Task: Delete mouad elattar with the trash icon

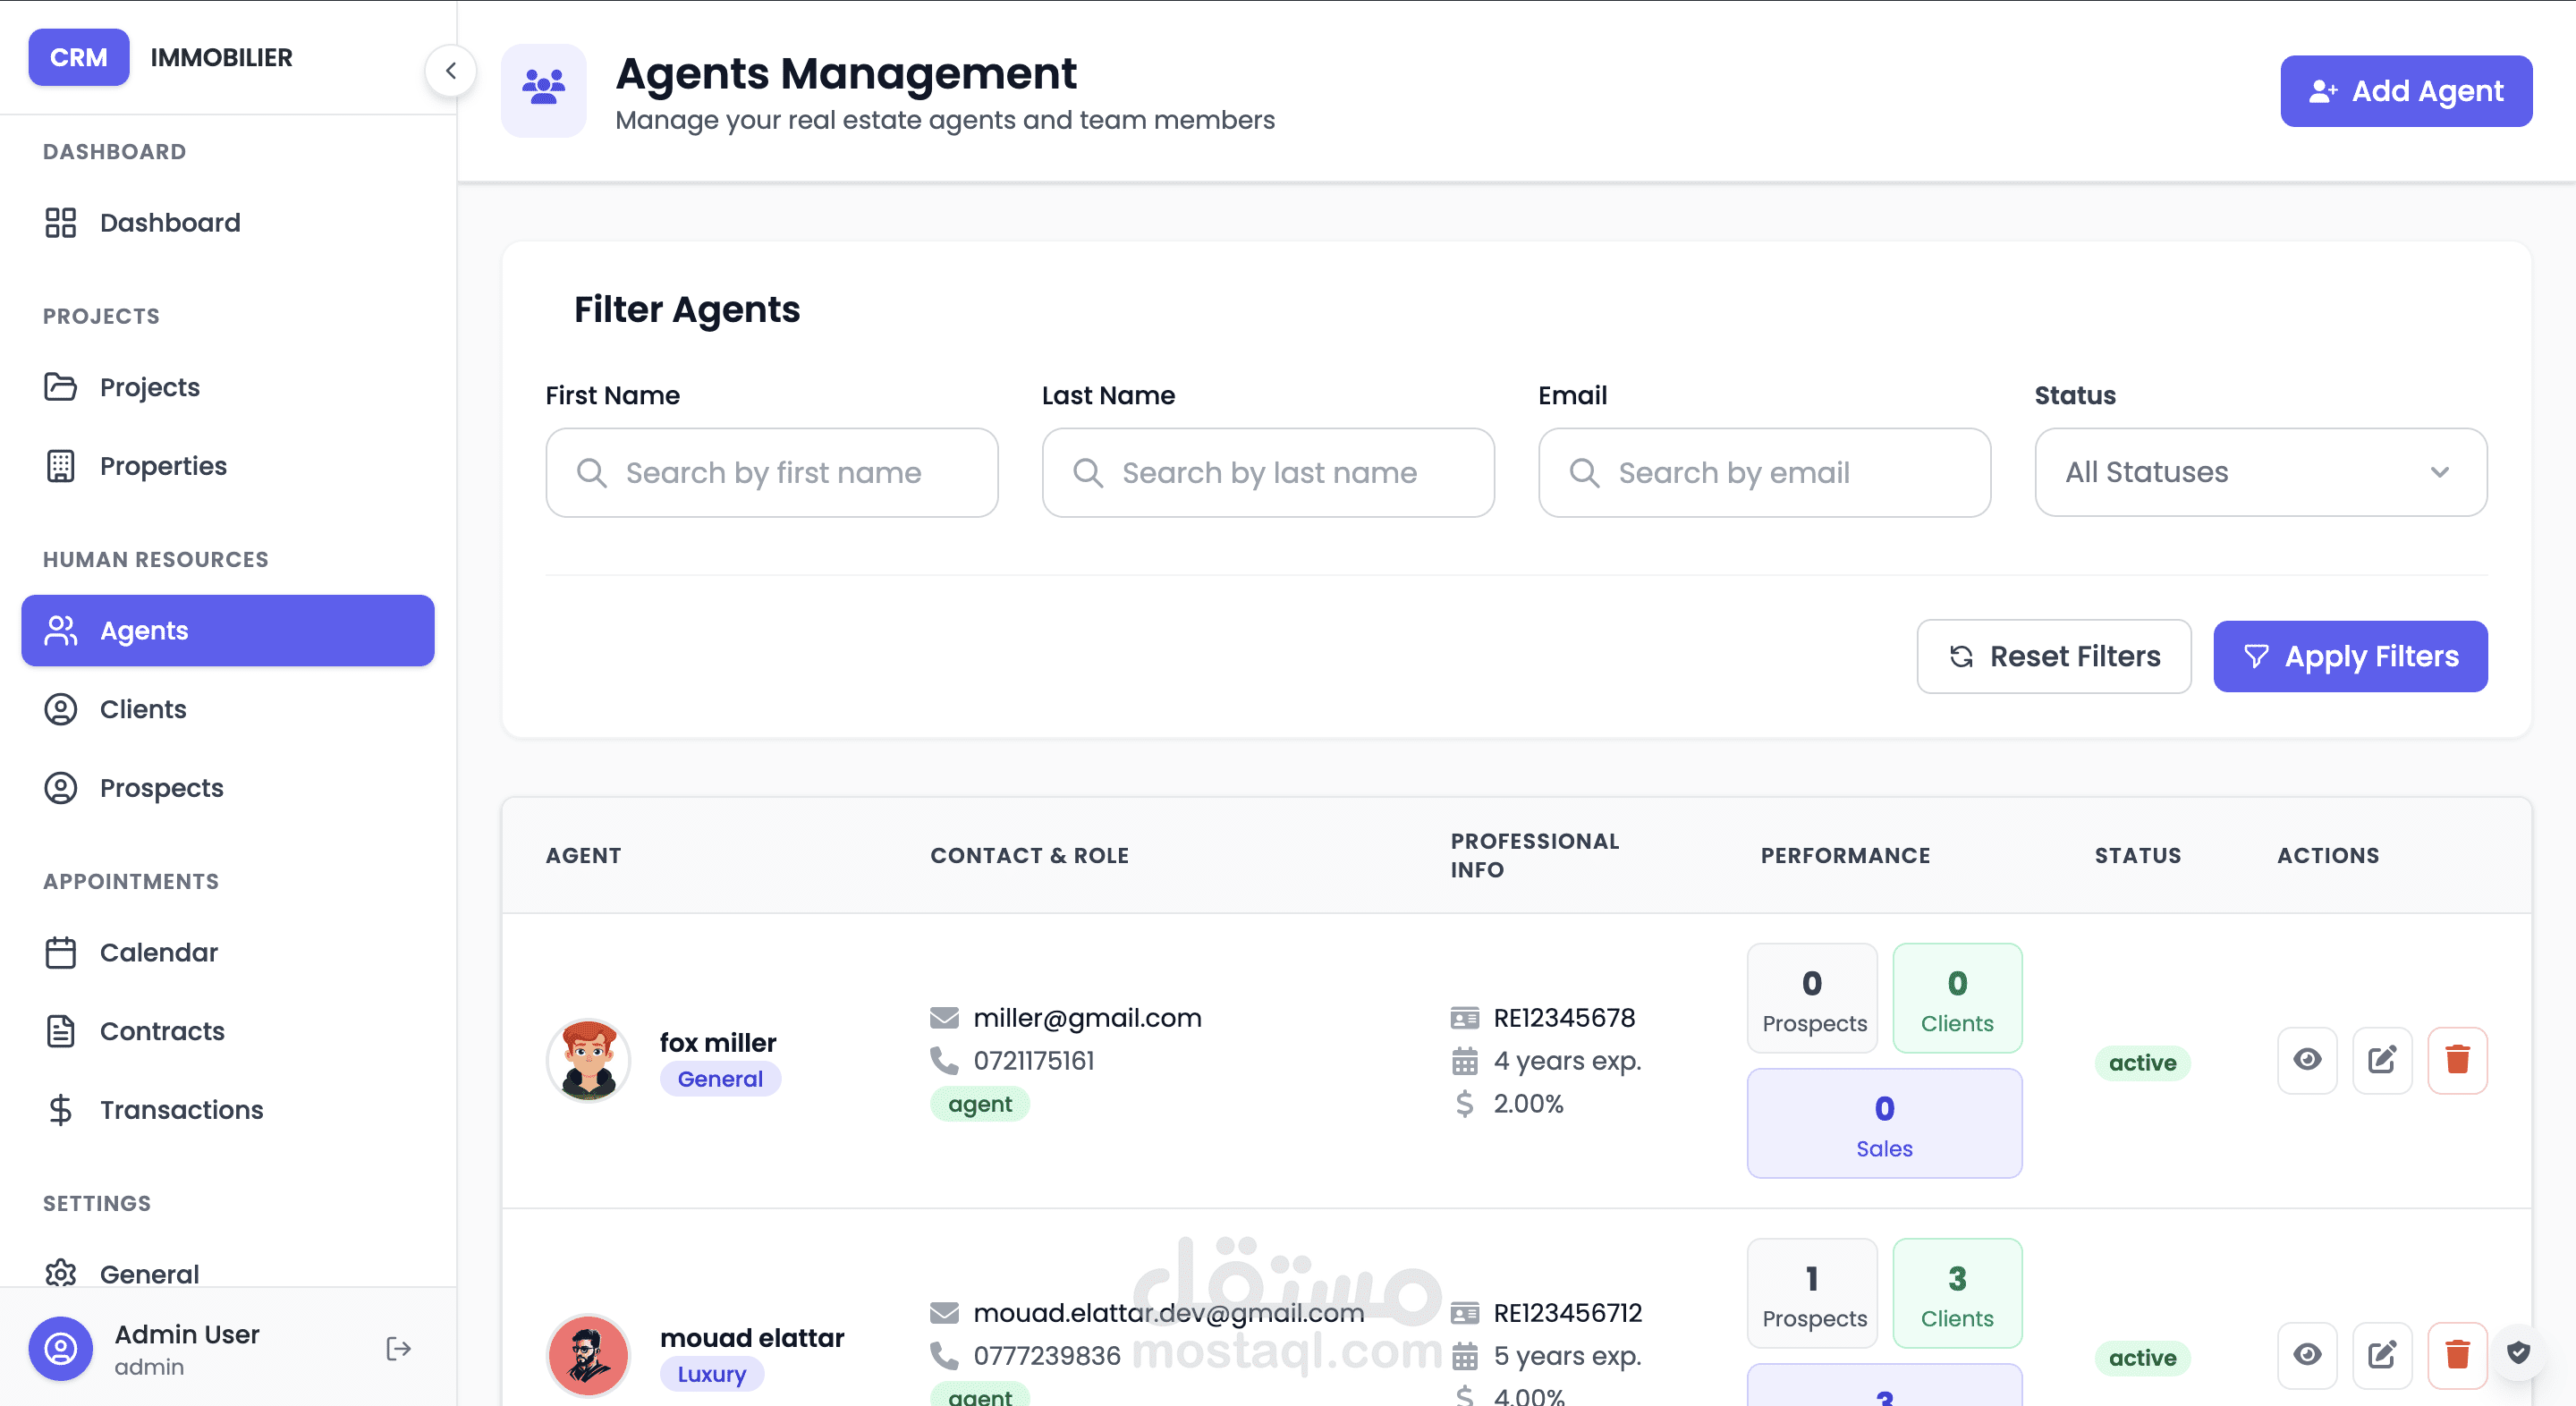Action: [2457, 1355]
